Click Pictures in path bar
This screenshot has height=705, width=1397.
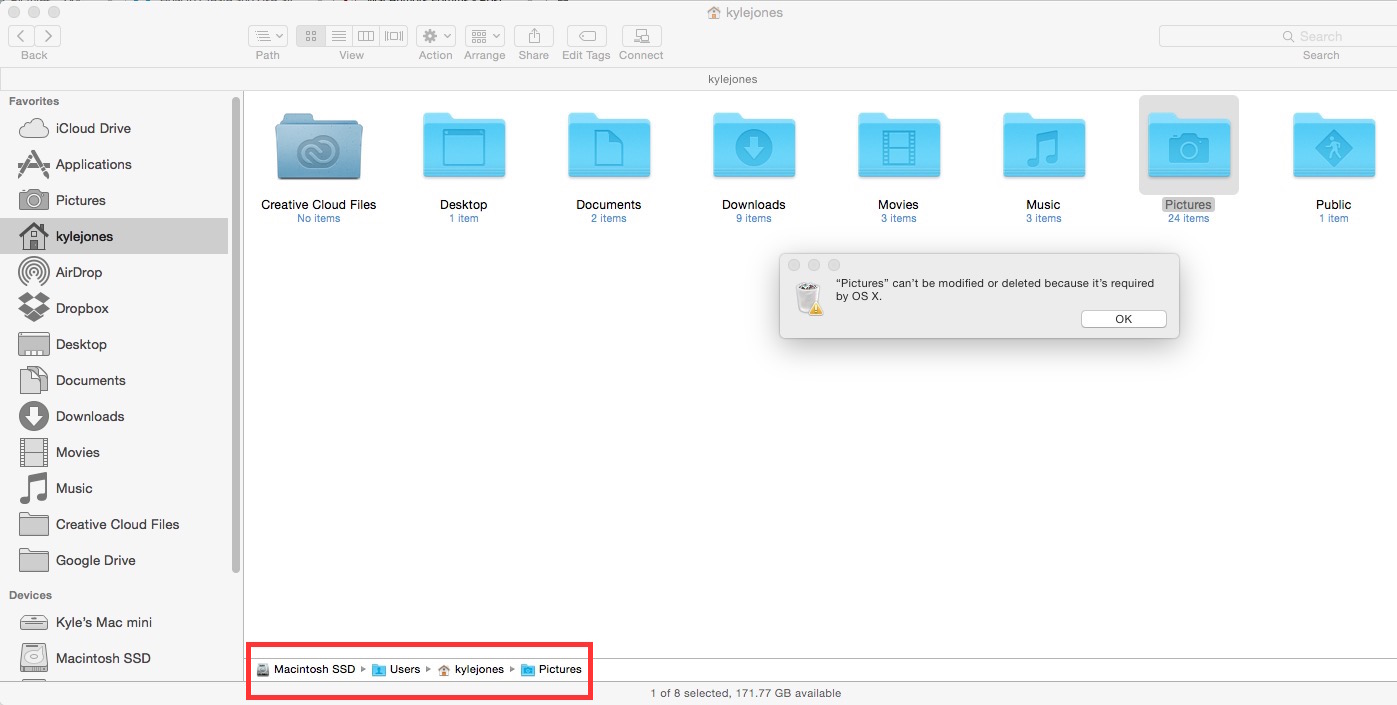click(551, 669)
